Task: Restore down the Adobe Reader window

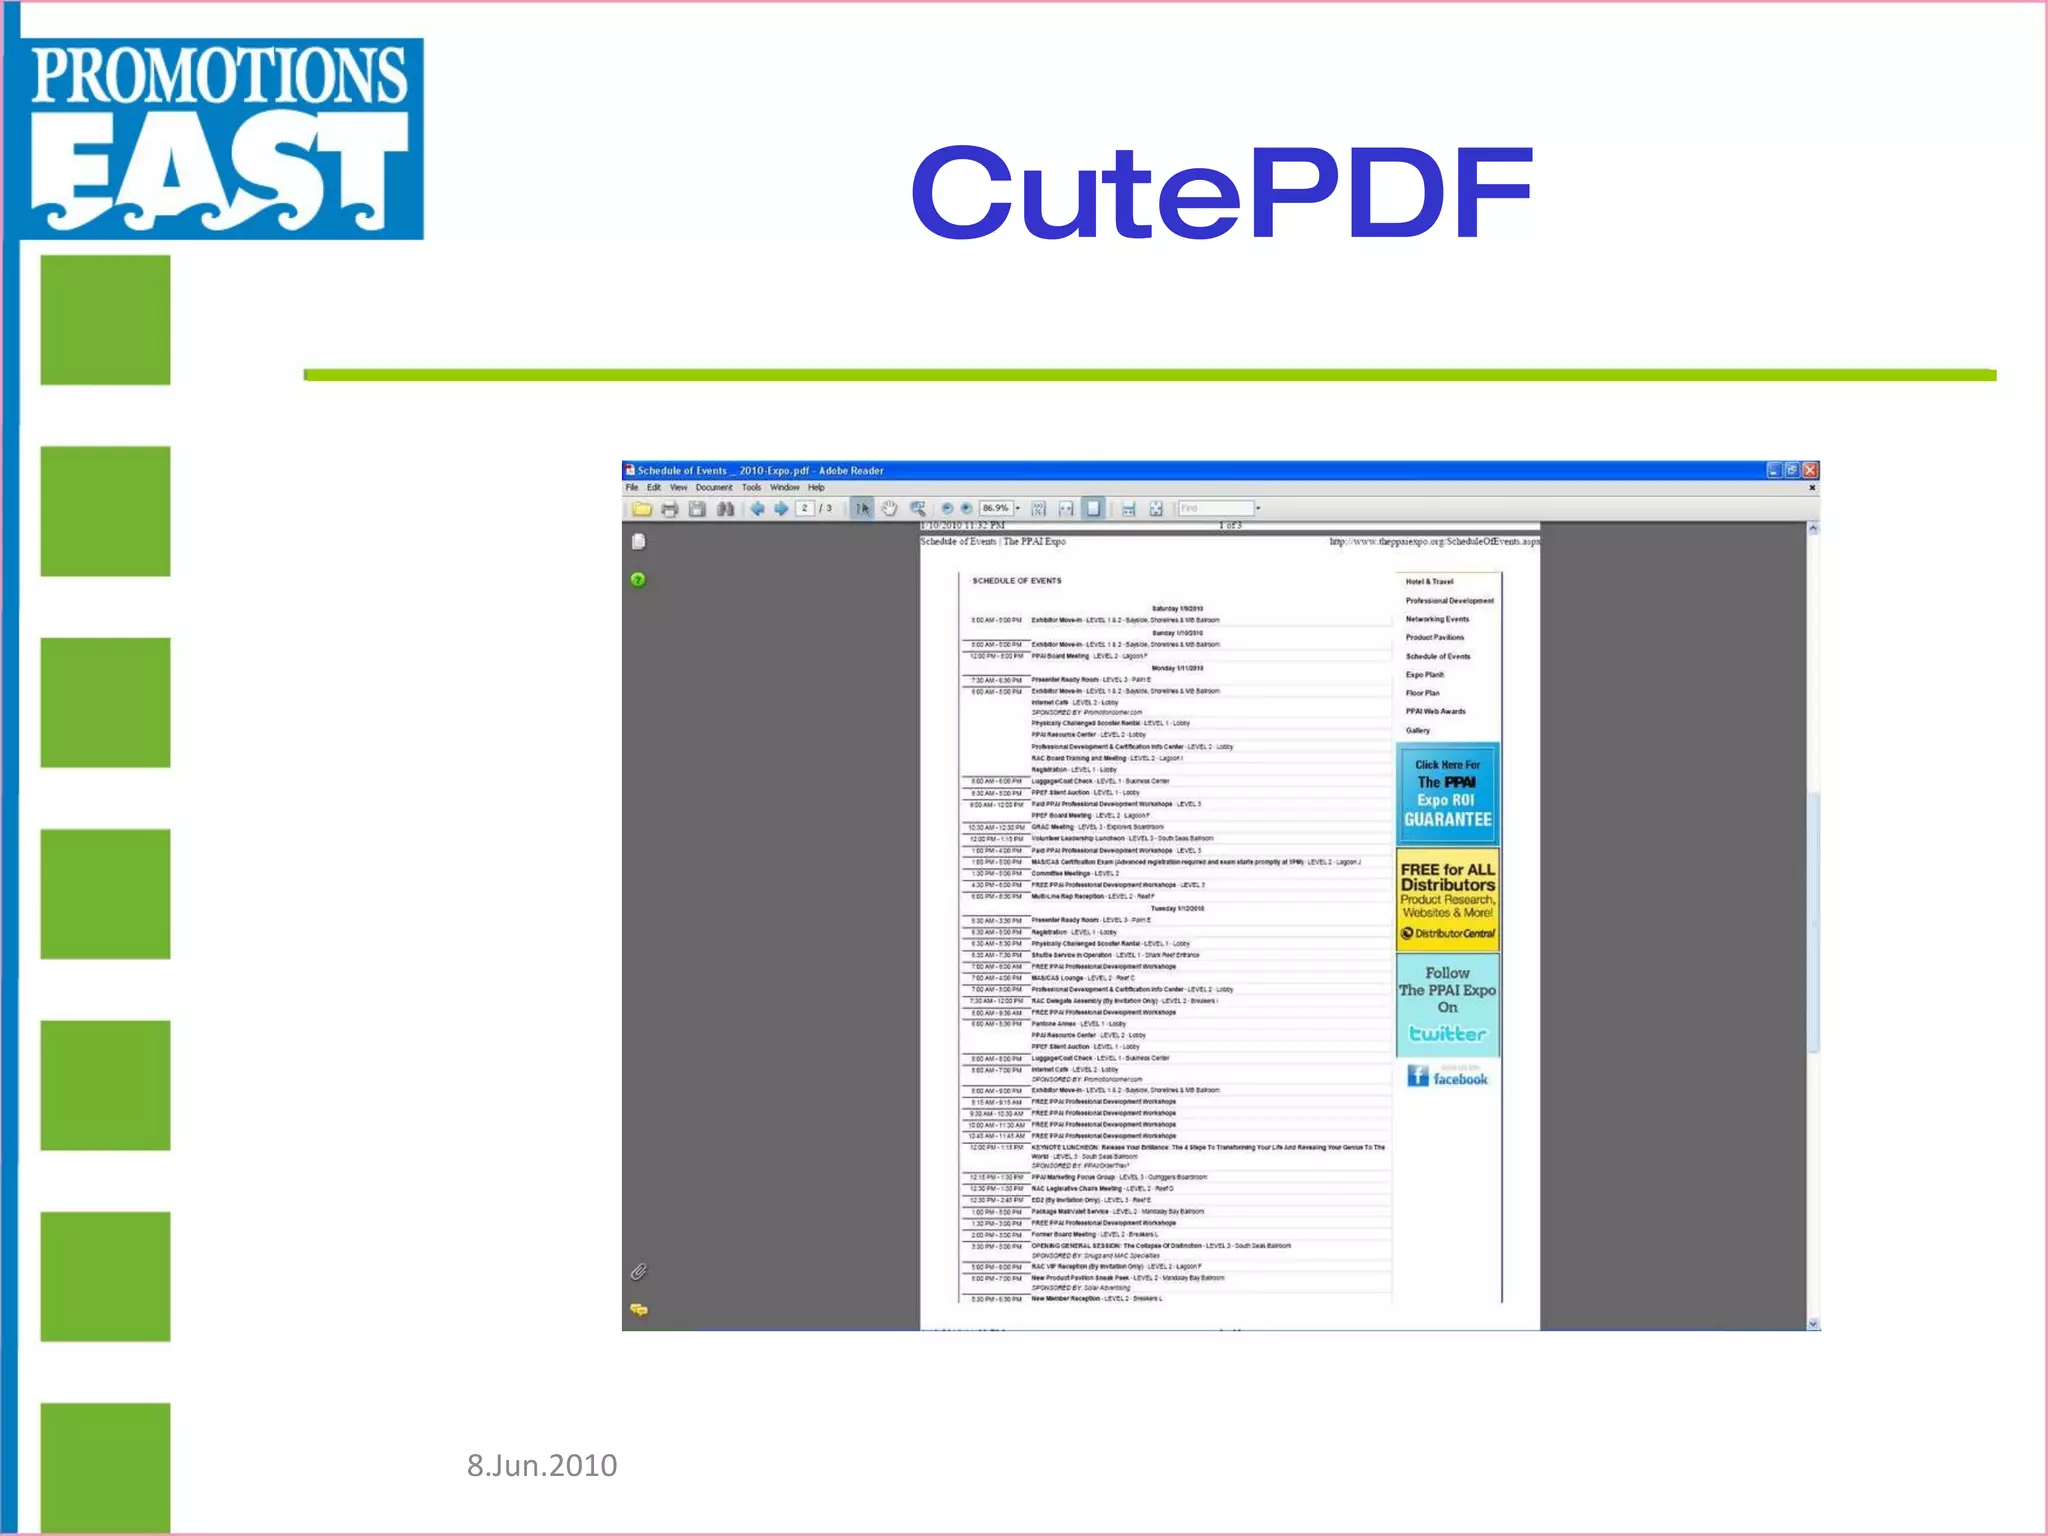Action: 1792,470
